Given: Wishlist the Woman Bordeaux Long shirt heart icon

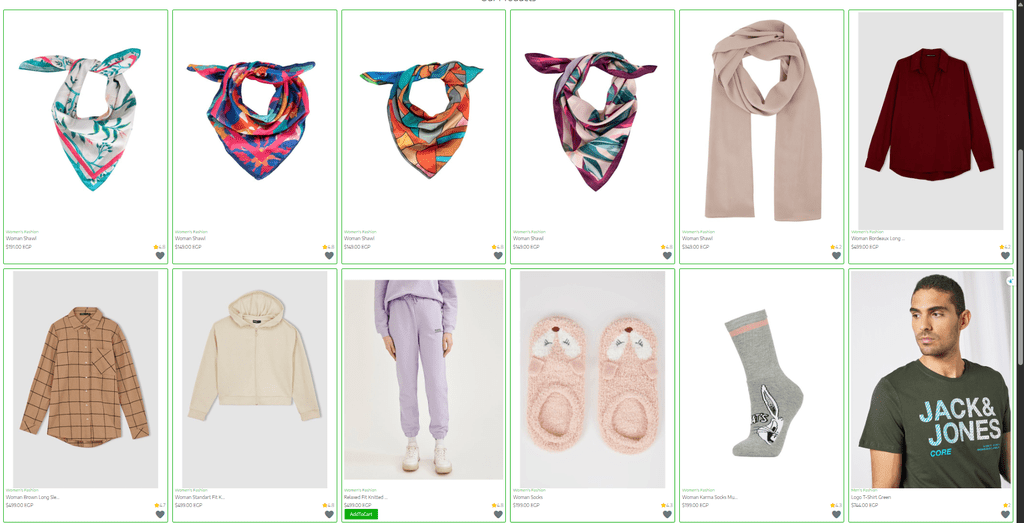Looking at the screenshot, I should pyautogui.click(x=1006, y=255).
